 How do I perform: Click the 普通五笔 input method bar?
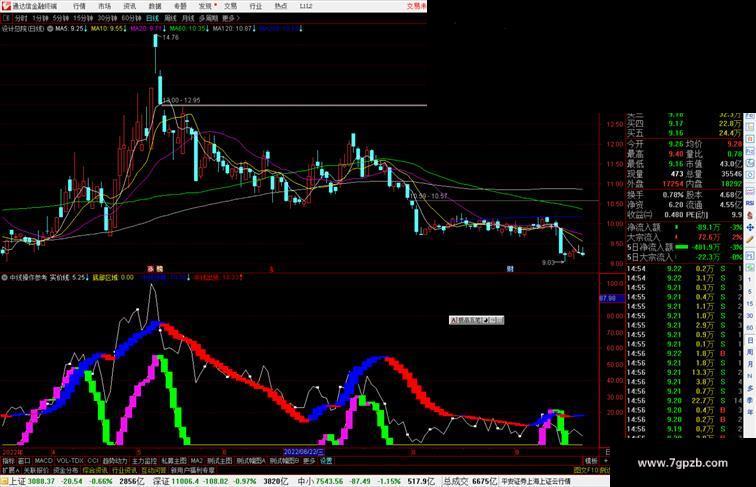(x=476, y=320)
